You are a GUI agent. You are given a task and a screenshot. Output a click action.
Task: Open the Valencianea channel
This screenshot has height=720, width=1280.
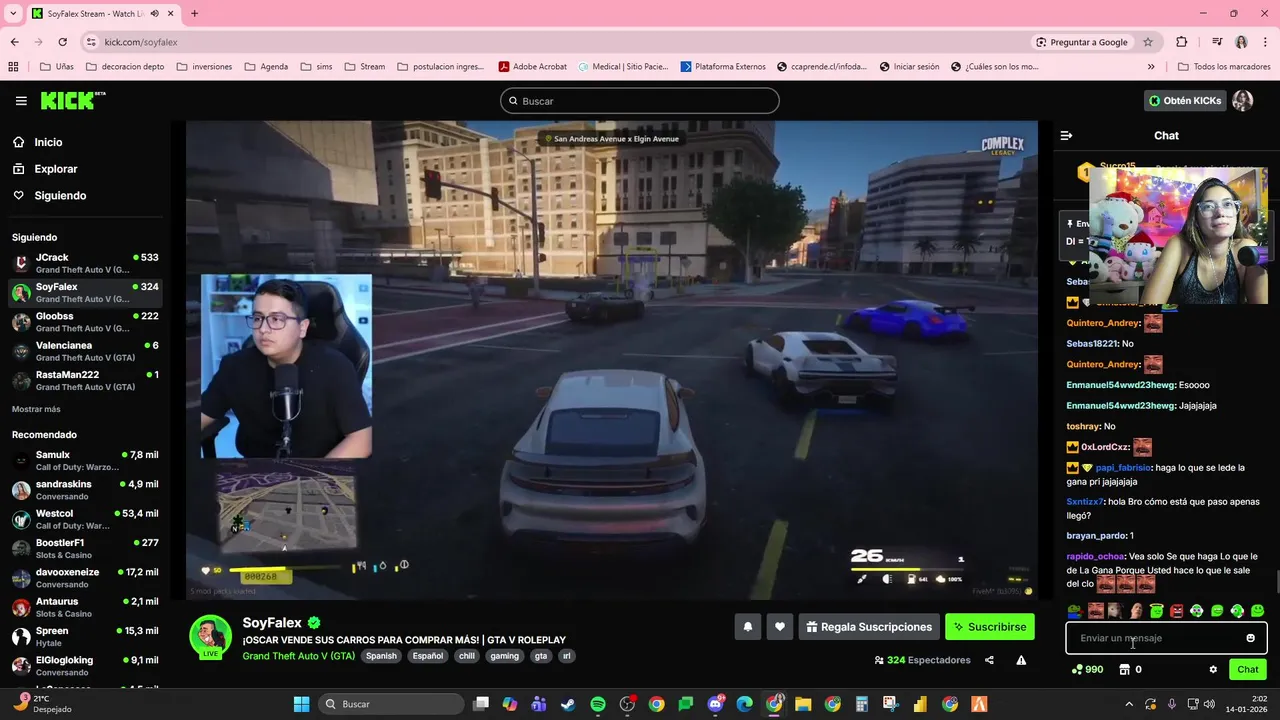point(85,351)
